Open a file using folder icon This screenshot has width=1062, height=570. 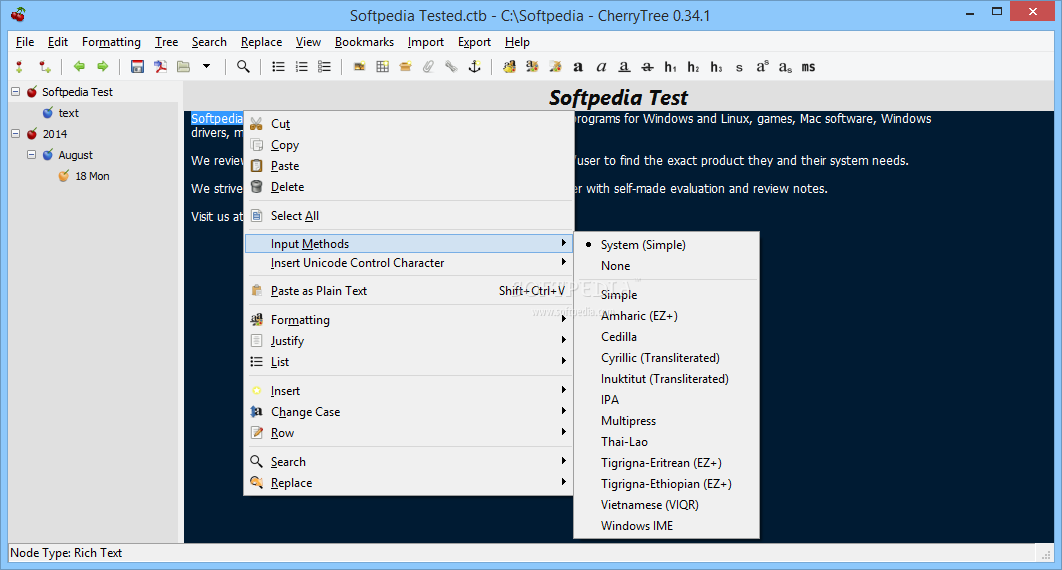[184, 66]
